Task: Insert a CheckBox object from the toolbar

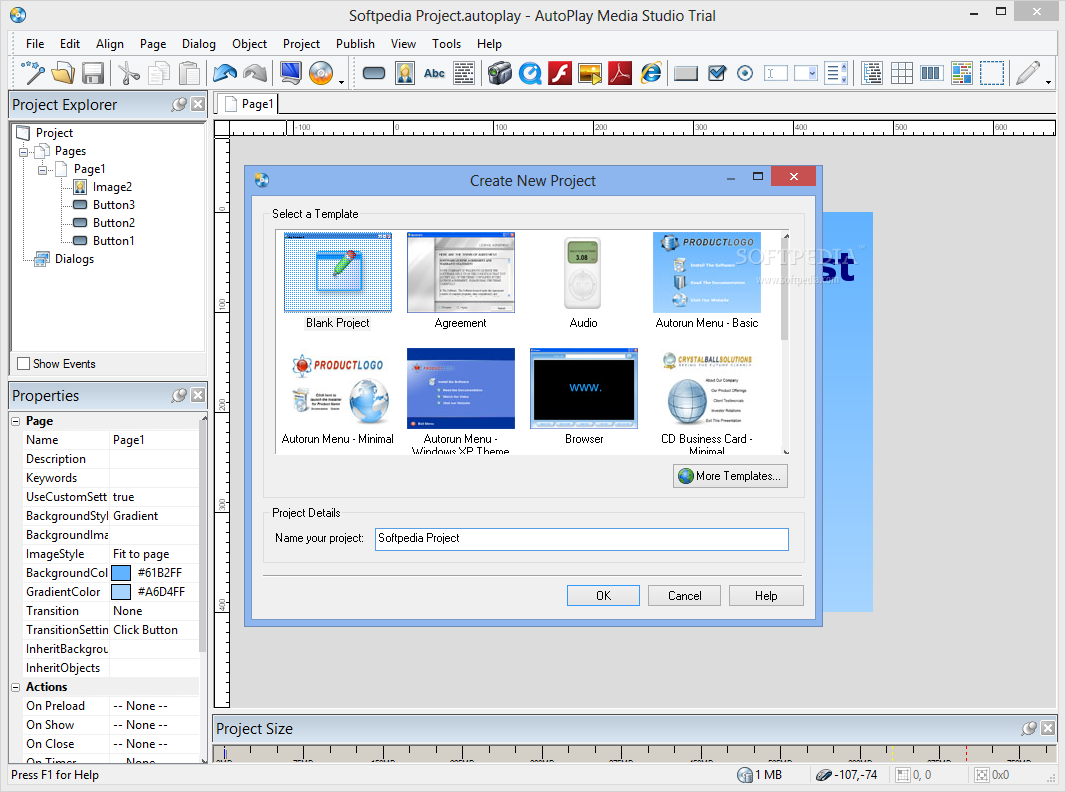Action: (717, 73)
